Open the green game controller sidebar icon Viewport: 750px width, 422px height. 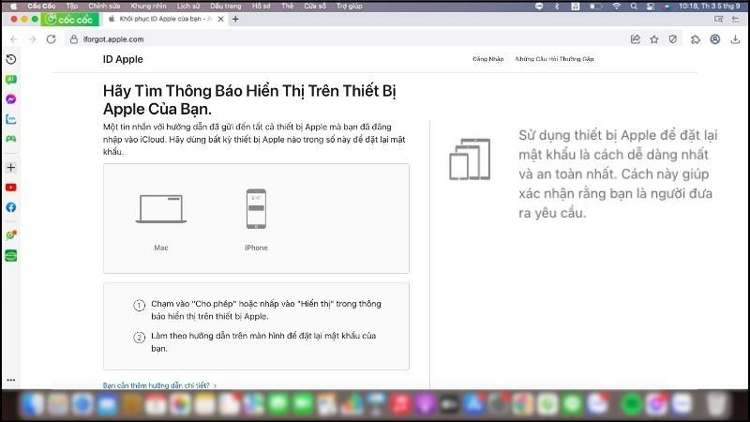[x=11, y=139]
